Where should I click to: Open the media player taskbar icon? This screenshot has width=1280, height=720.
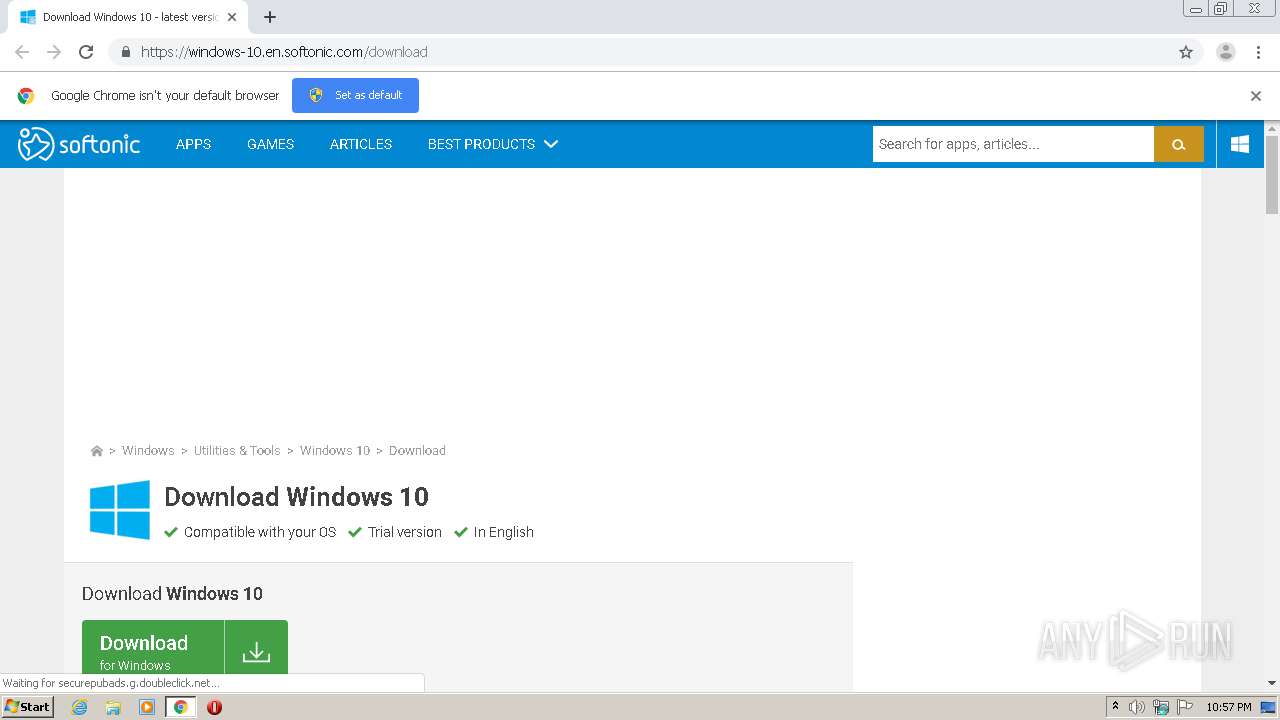(x=147, y=707)
